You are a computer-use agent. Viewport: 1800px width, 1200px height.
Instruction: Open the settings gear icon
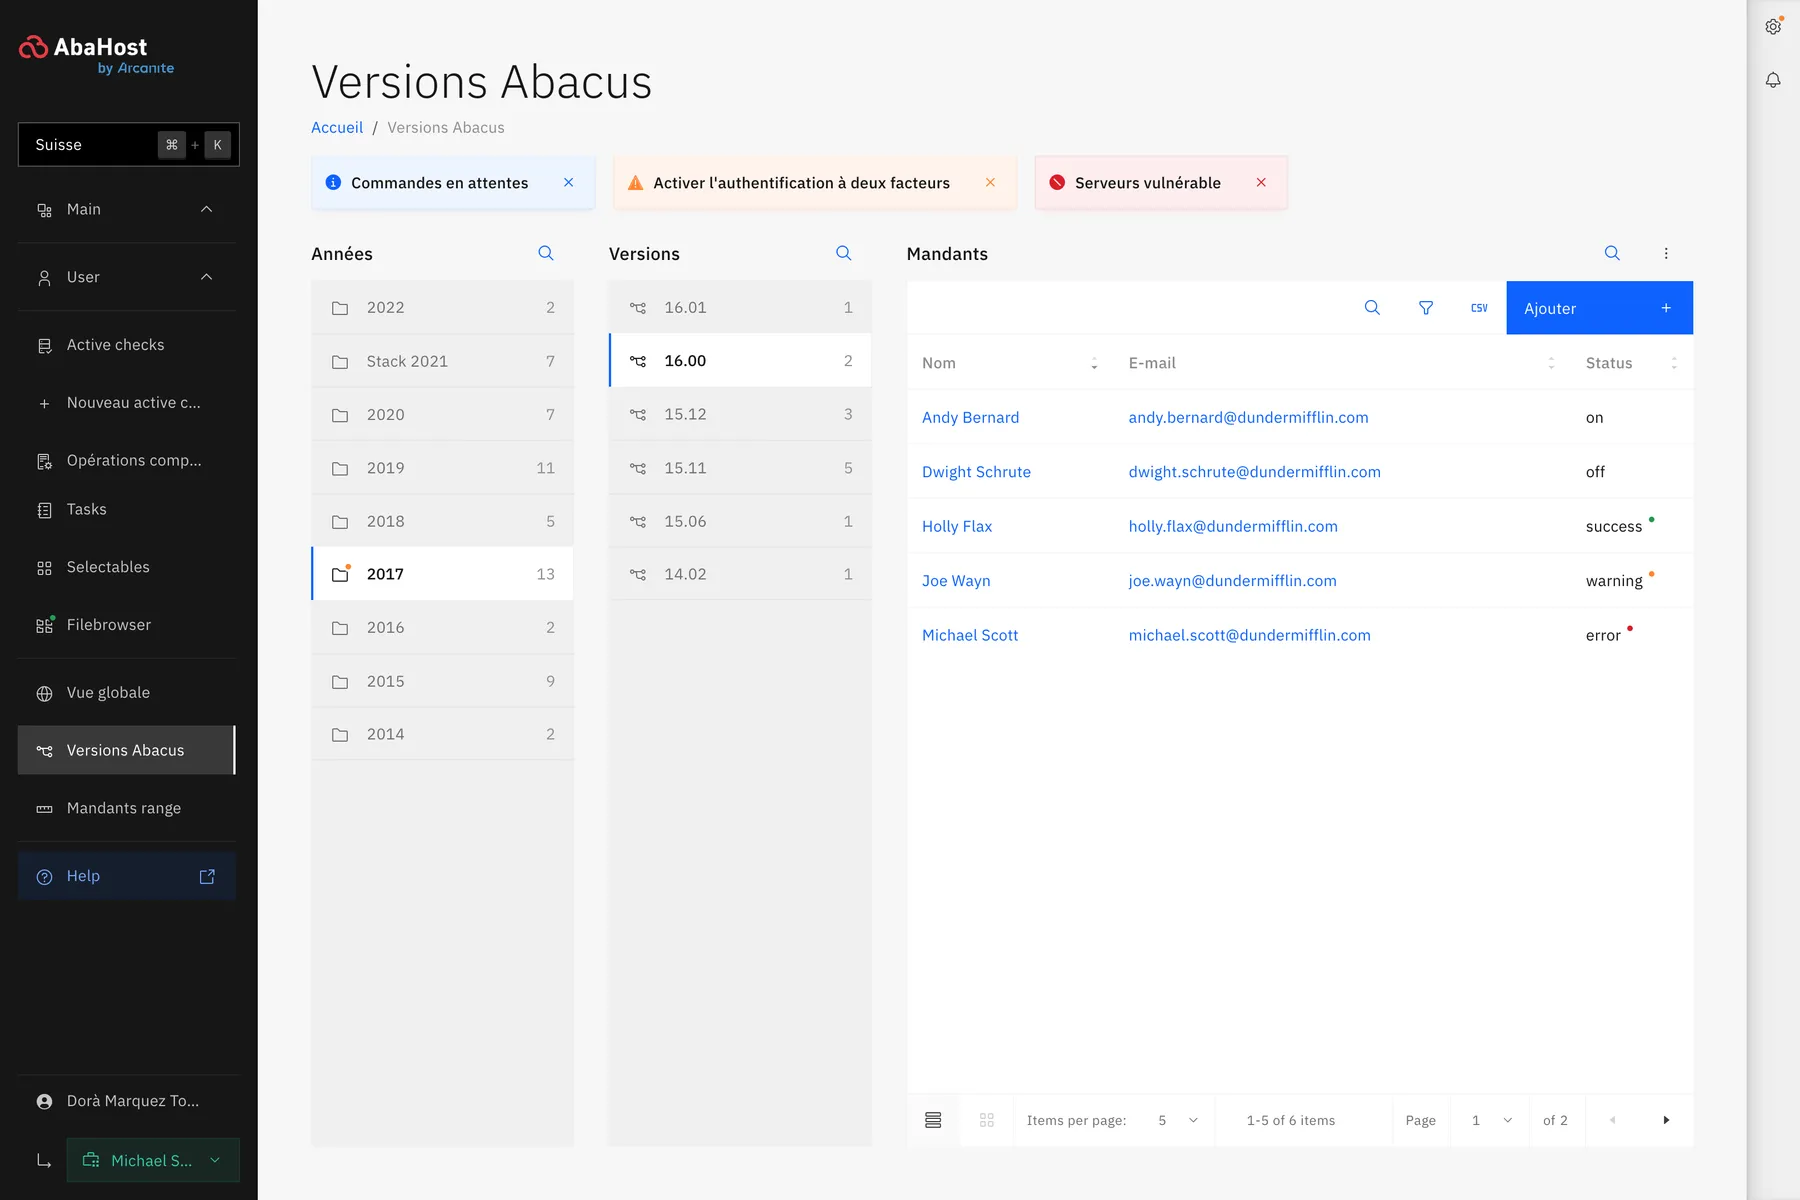[1773, 27]
